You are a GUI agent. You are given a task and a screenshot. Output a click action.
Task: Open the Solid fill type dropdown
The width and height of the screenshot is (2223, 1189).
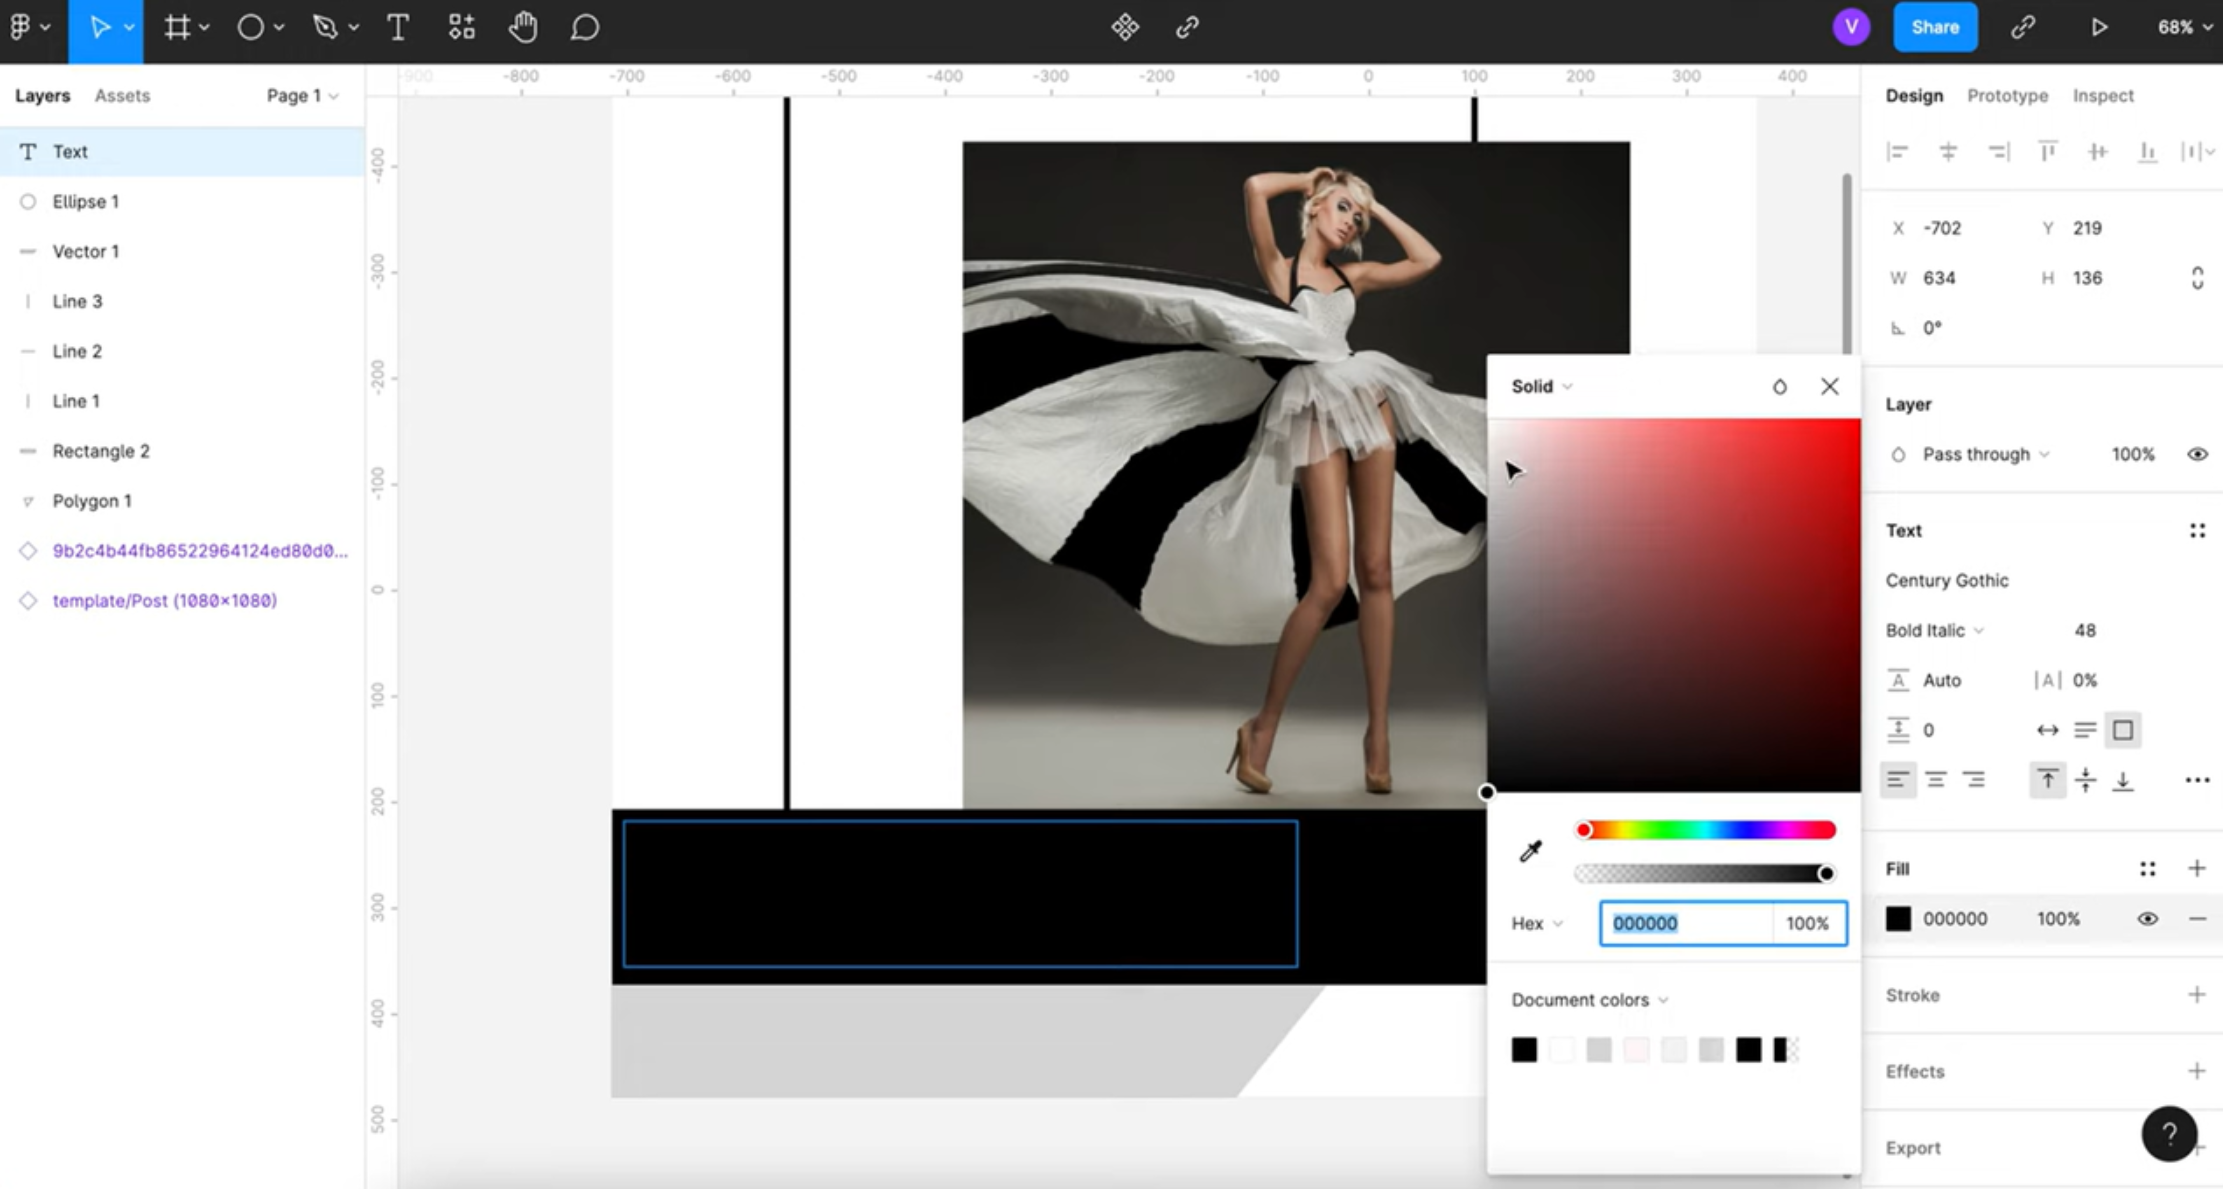tap(1539, 386)
